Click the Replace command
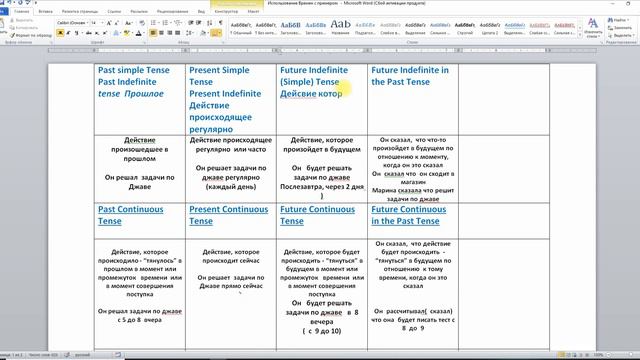Viewport: 640px width, 360px height. point(620,28)
